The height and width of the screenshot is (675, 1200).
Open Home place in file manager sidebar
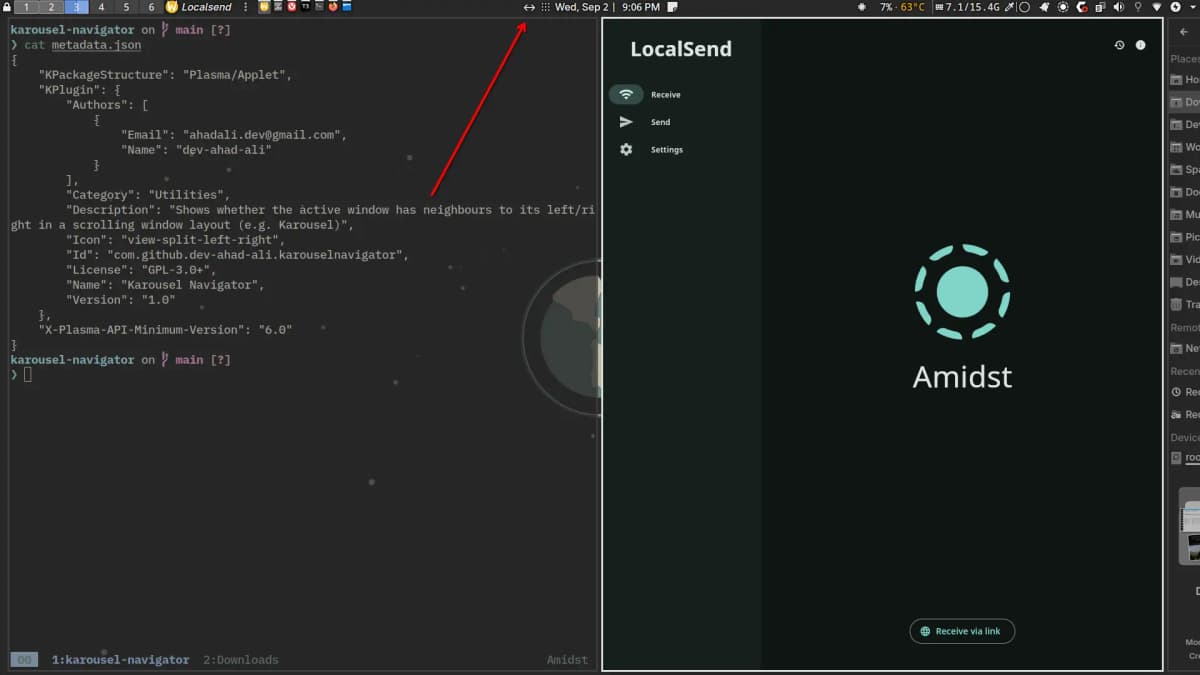click(1185, 79)
